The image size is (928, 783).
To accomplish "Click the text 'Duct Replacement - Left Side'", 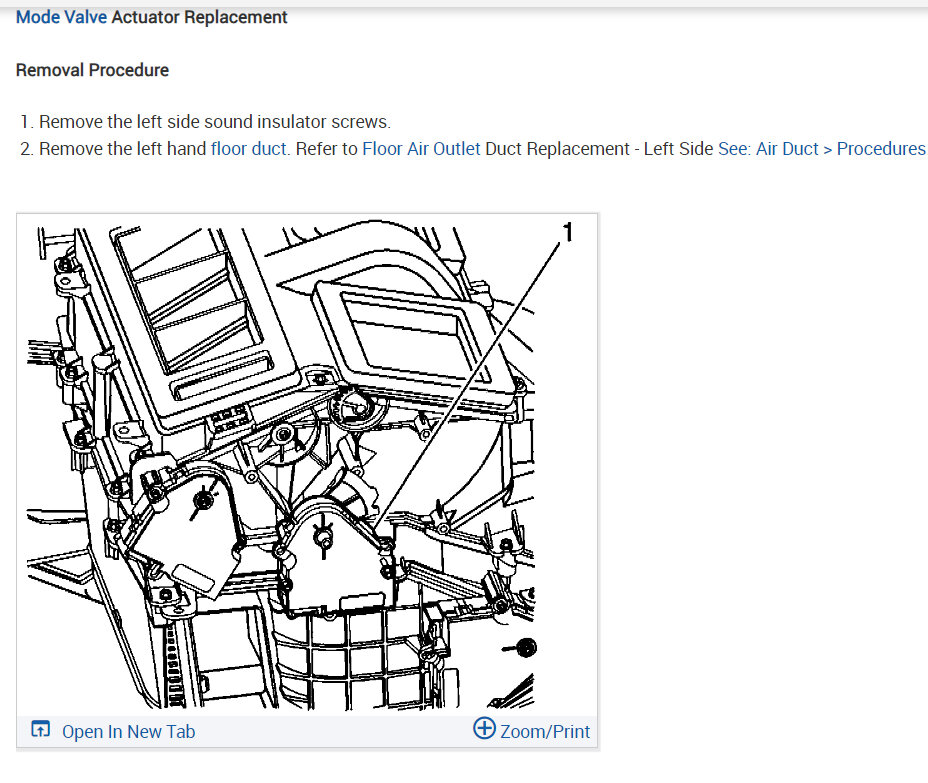I will click(599, 149).
